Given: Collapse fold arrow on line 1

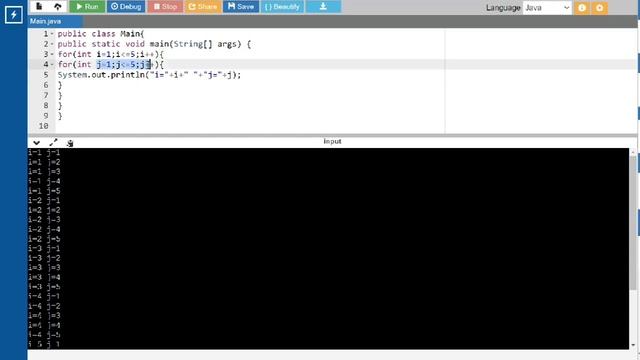Looking at the screenshot, I should (52, 34).
